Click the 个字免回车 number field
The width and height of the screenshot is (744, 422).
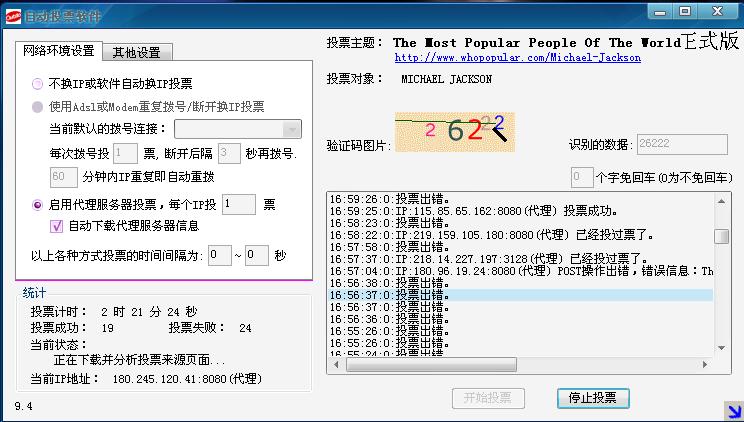coord(582,178)
